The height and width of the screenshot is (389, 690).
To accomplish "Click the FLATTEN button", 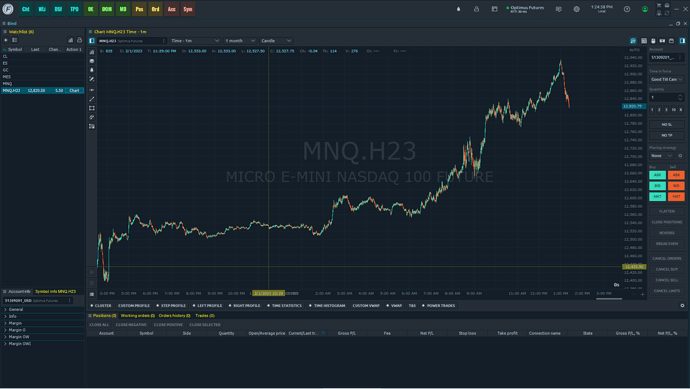I will pos(667,211).
